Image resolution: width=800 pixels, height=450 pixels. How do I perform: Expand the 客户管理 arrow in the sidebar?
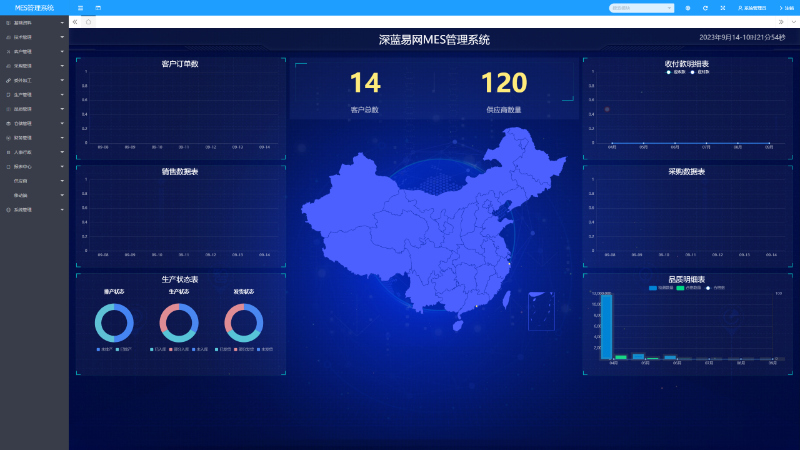point(62,52)
